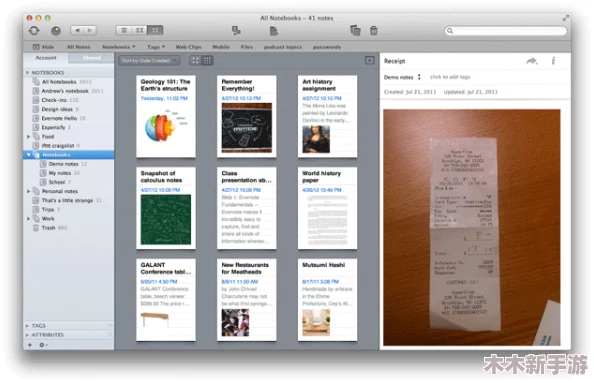Image resolution: width=594 pixels, height=383 pixels.
Task: Click the new note document icon
Action: tap(274, 31)
